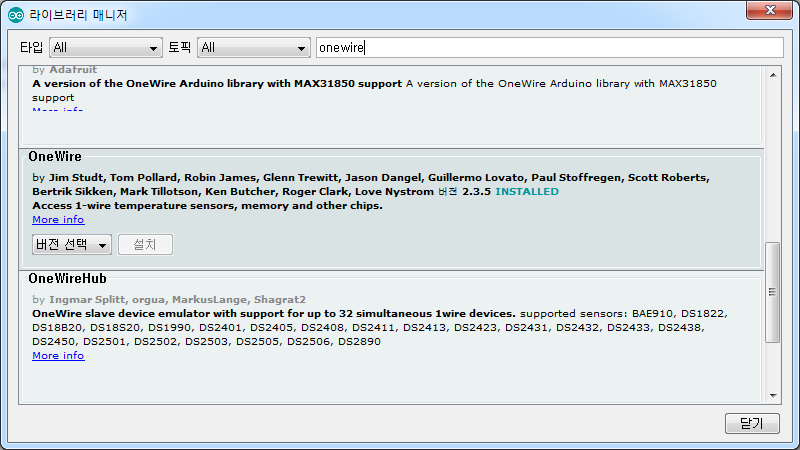
Task: Click the INSTALLED status label
Action: [527, 192]
